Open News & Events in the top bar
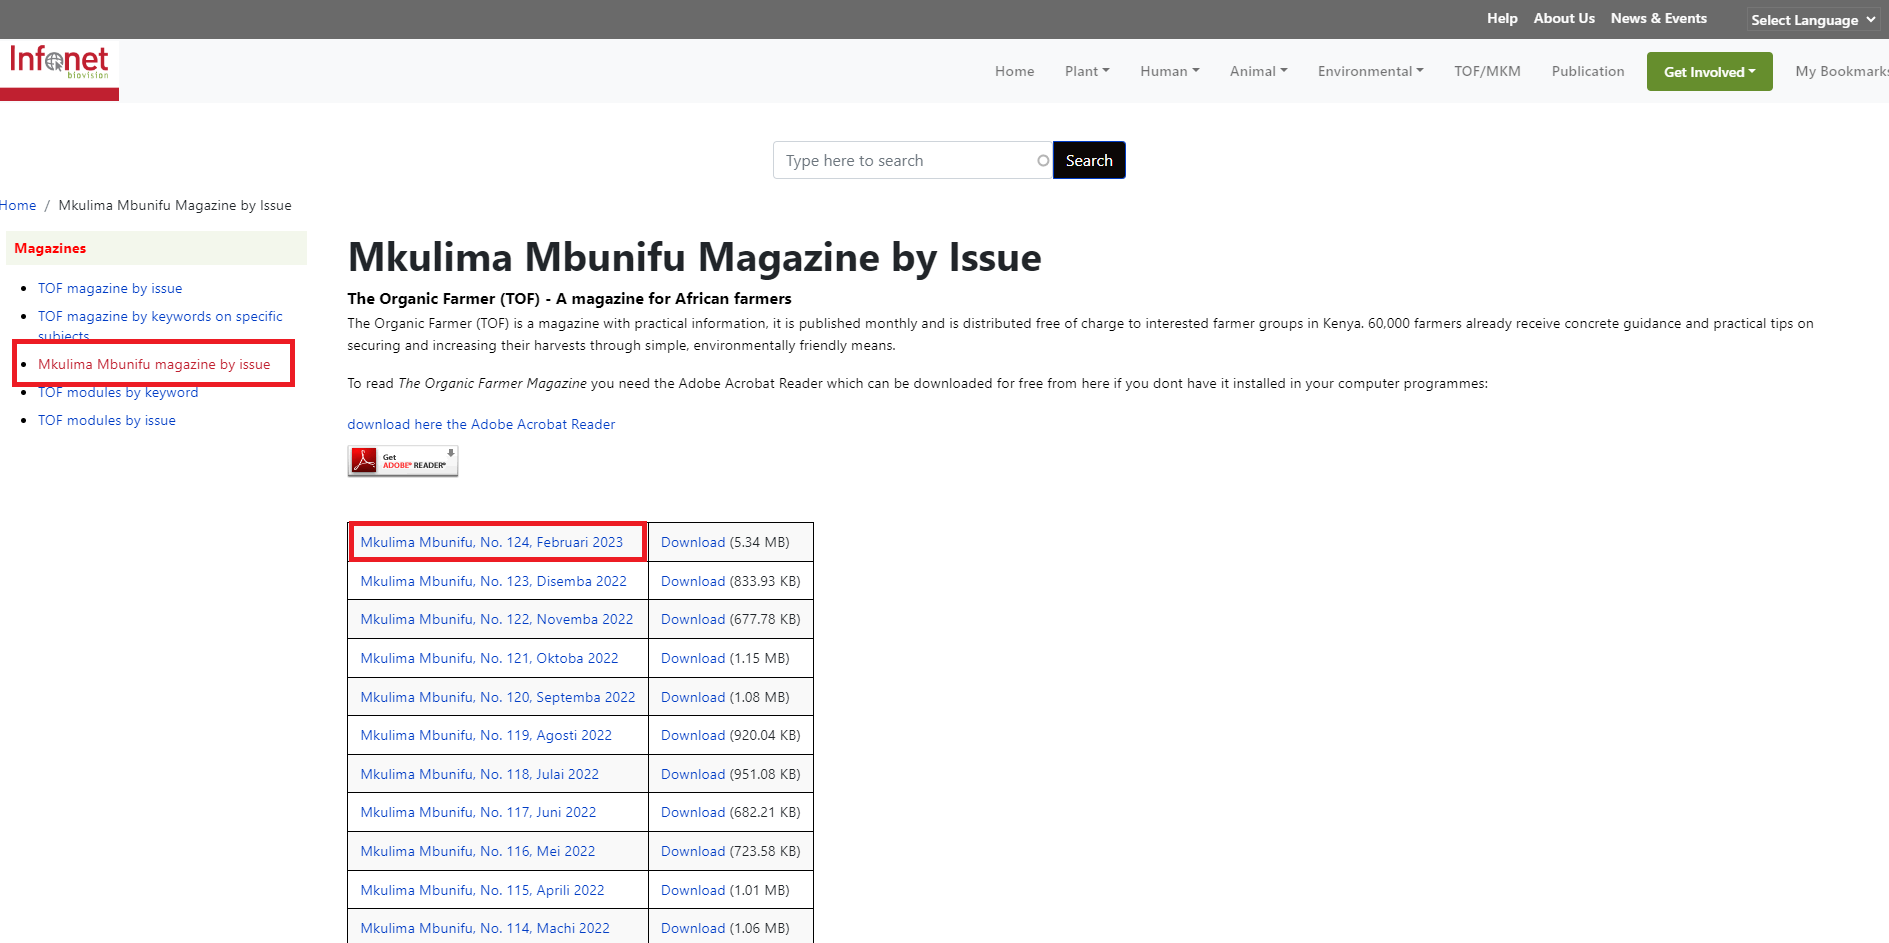1889x943 pixels. click(1658, 18)
